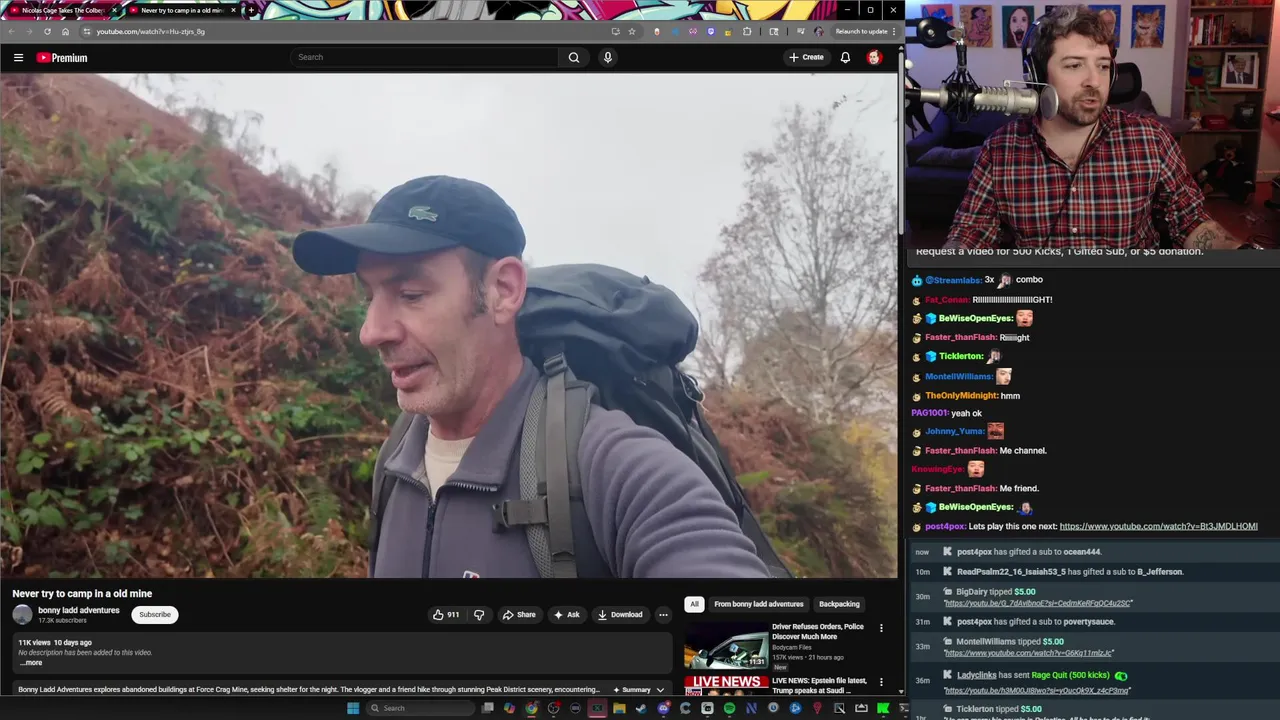
Task: Open bonny ladd adventures channel avatar
Action: (x=22, y=615)
